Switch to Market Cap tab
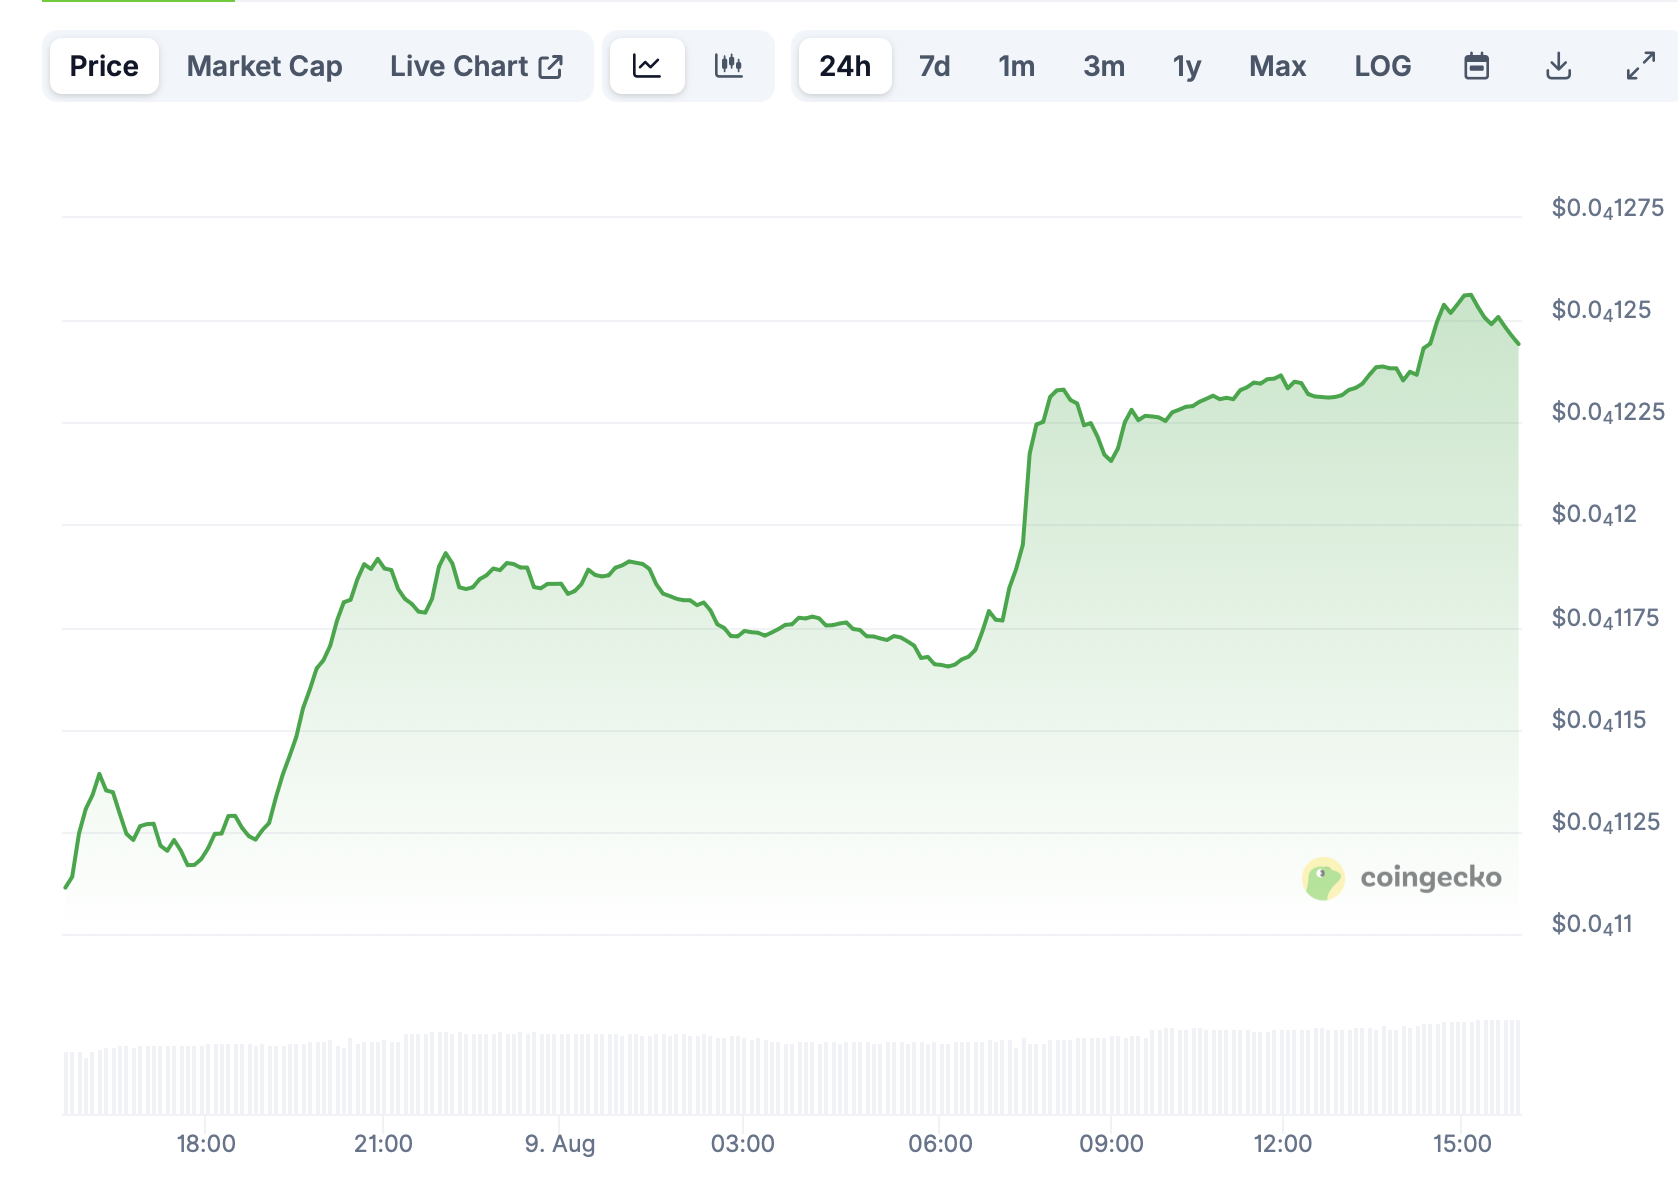The width and height of the screenshot is (1678, 1194). coord(264,66)
